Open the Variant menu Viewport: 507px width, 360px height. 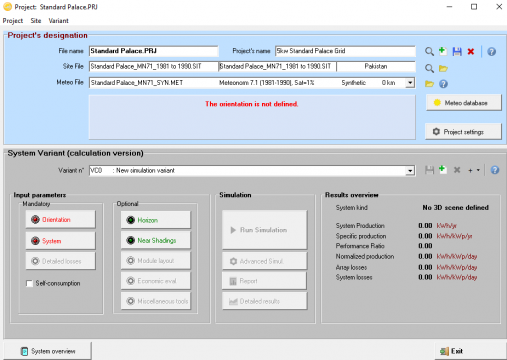[x=58, y=21]
